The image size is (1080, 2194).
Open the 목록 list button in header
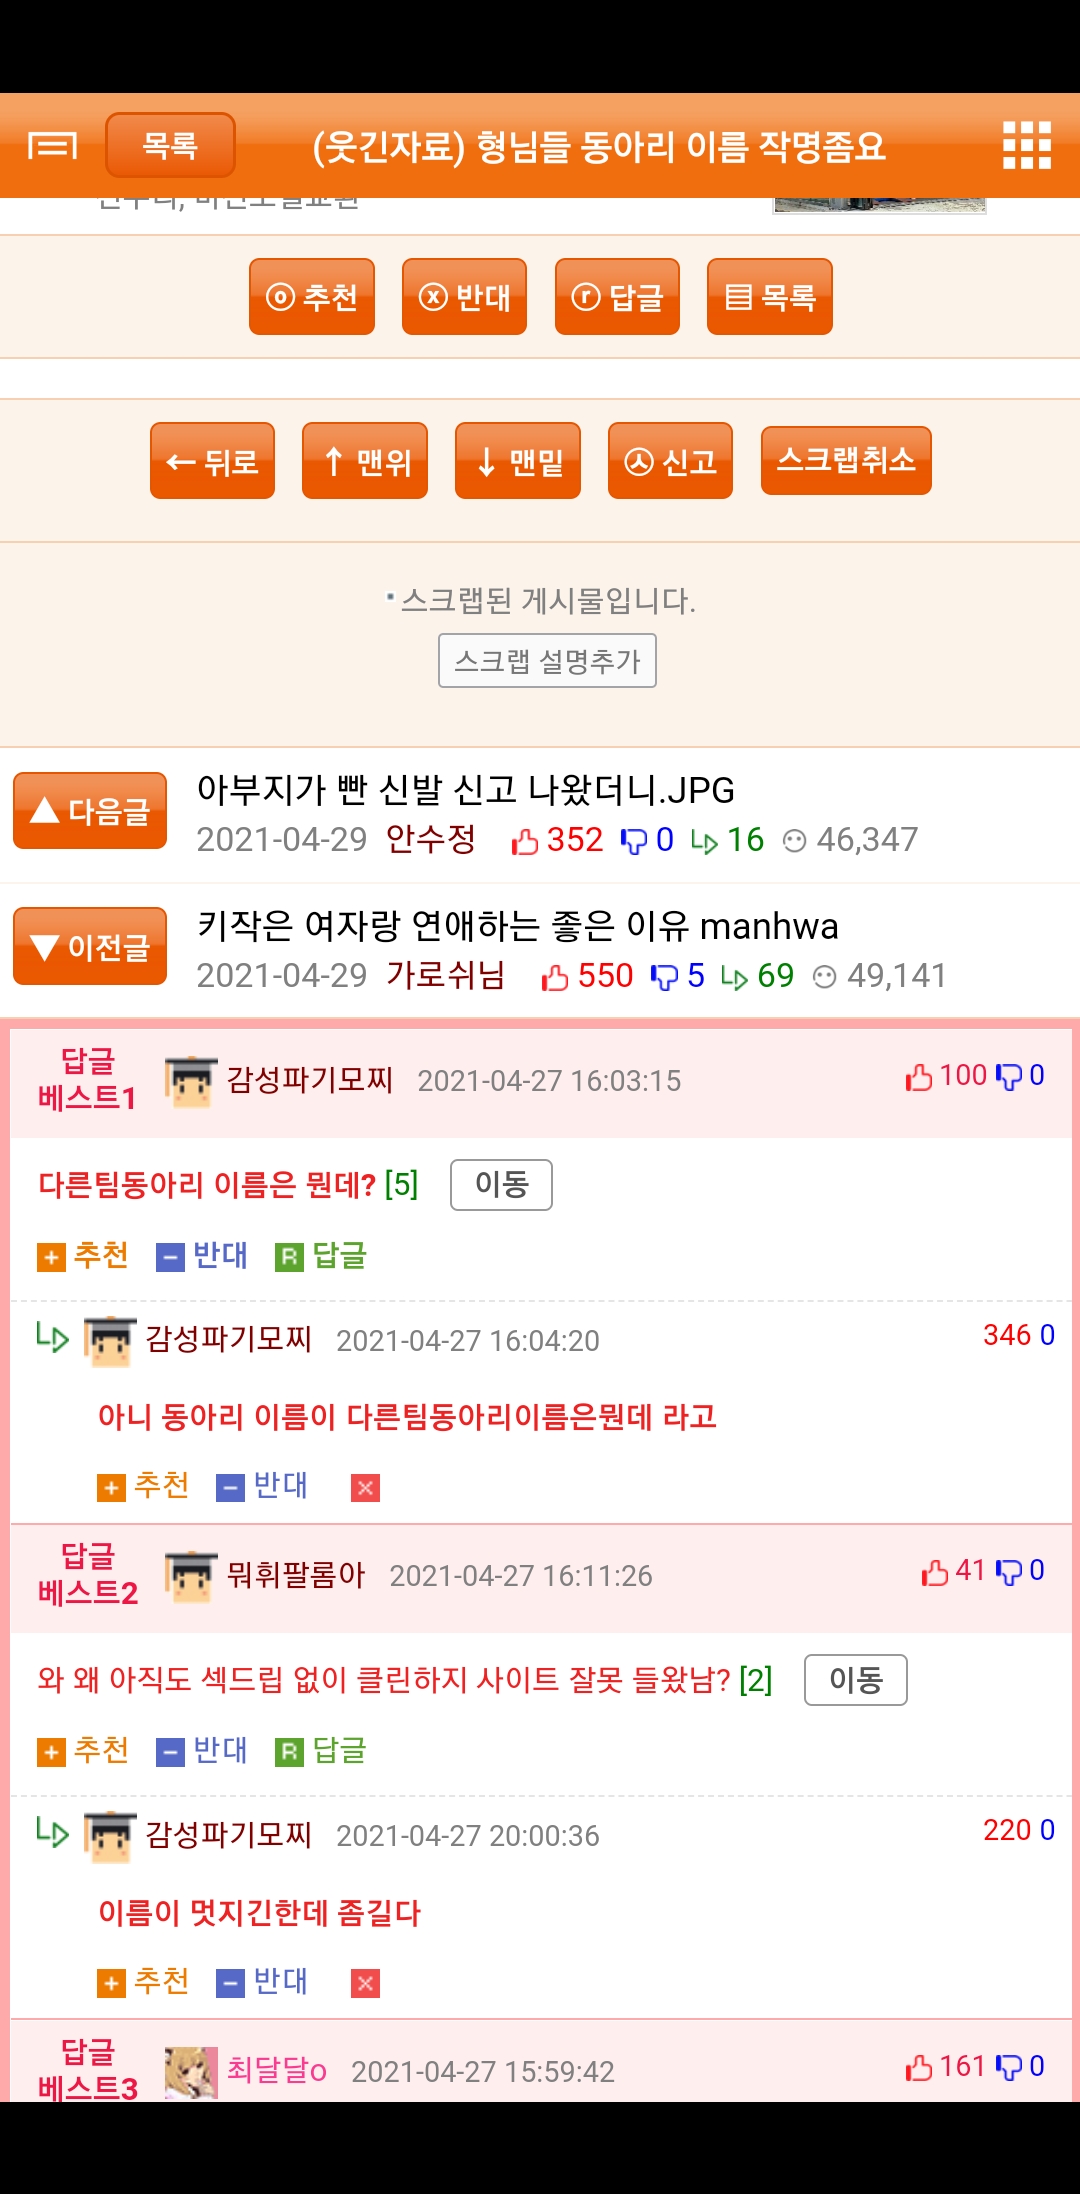(170, 146)
